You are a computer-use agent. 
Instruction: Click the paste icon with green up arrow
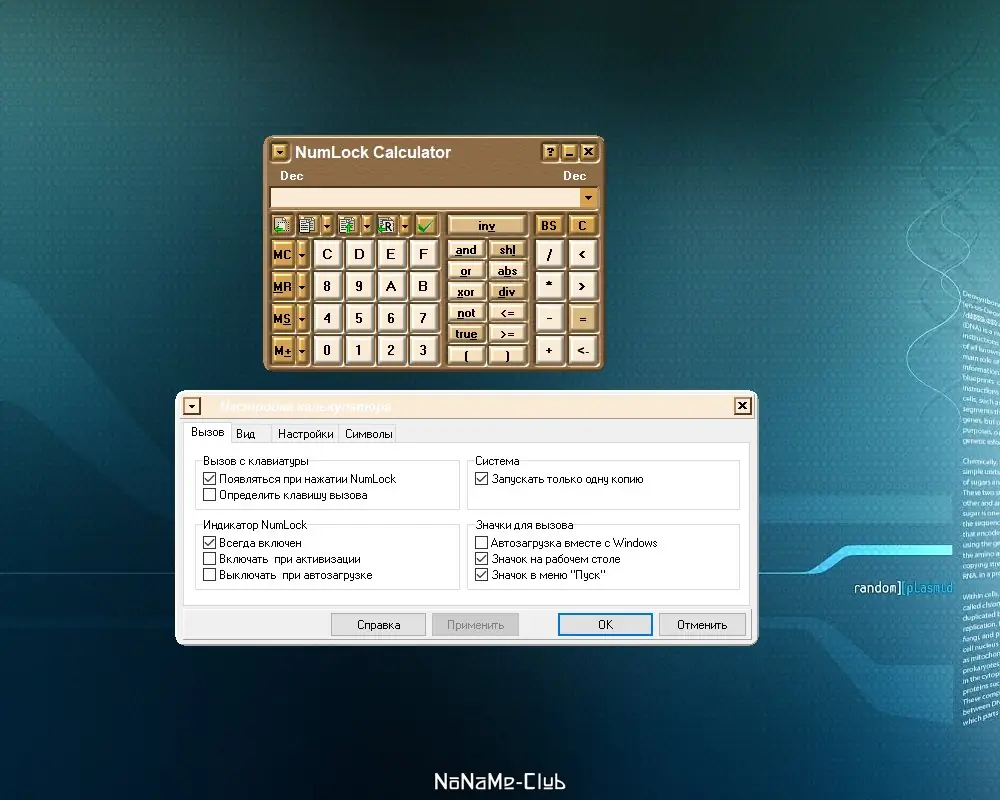tap(348, 225)
